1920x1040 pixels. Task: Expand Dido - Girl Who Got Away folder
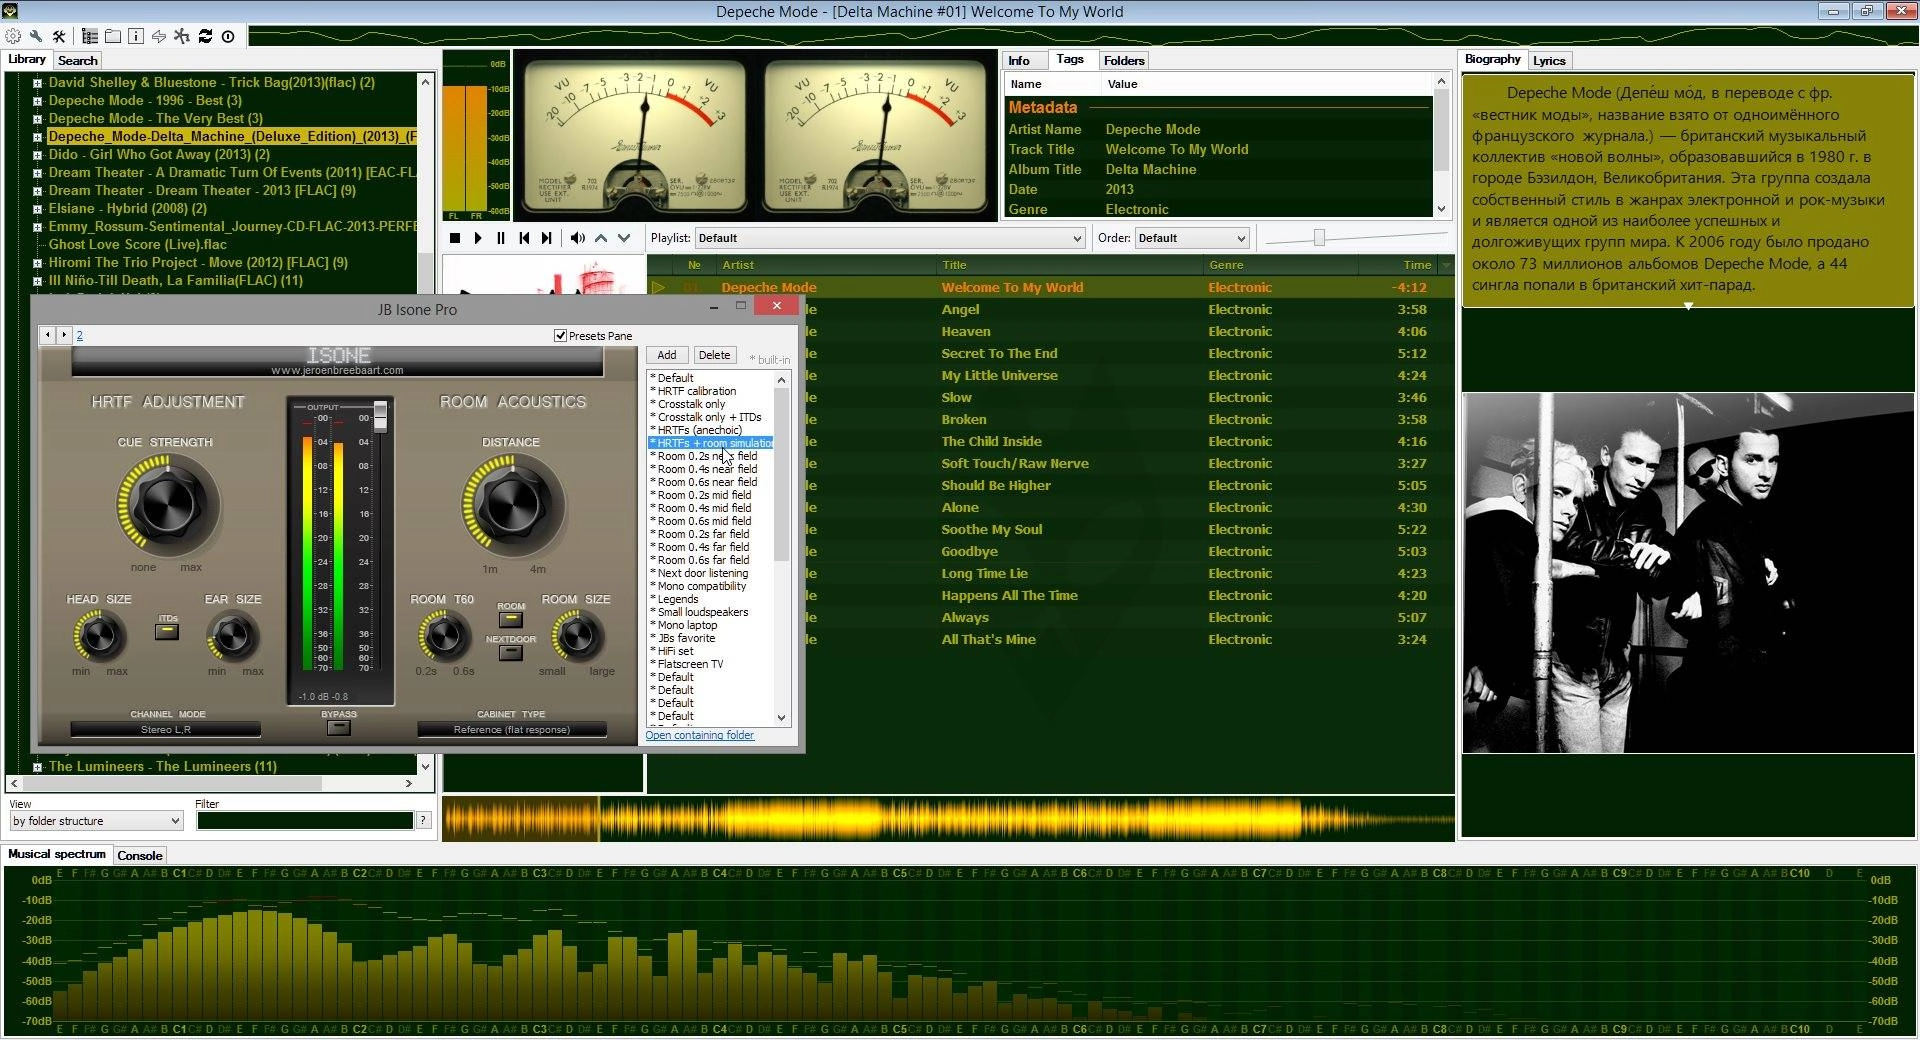(x=37, y=155)
